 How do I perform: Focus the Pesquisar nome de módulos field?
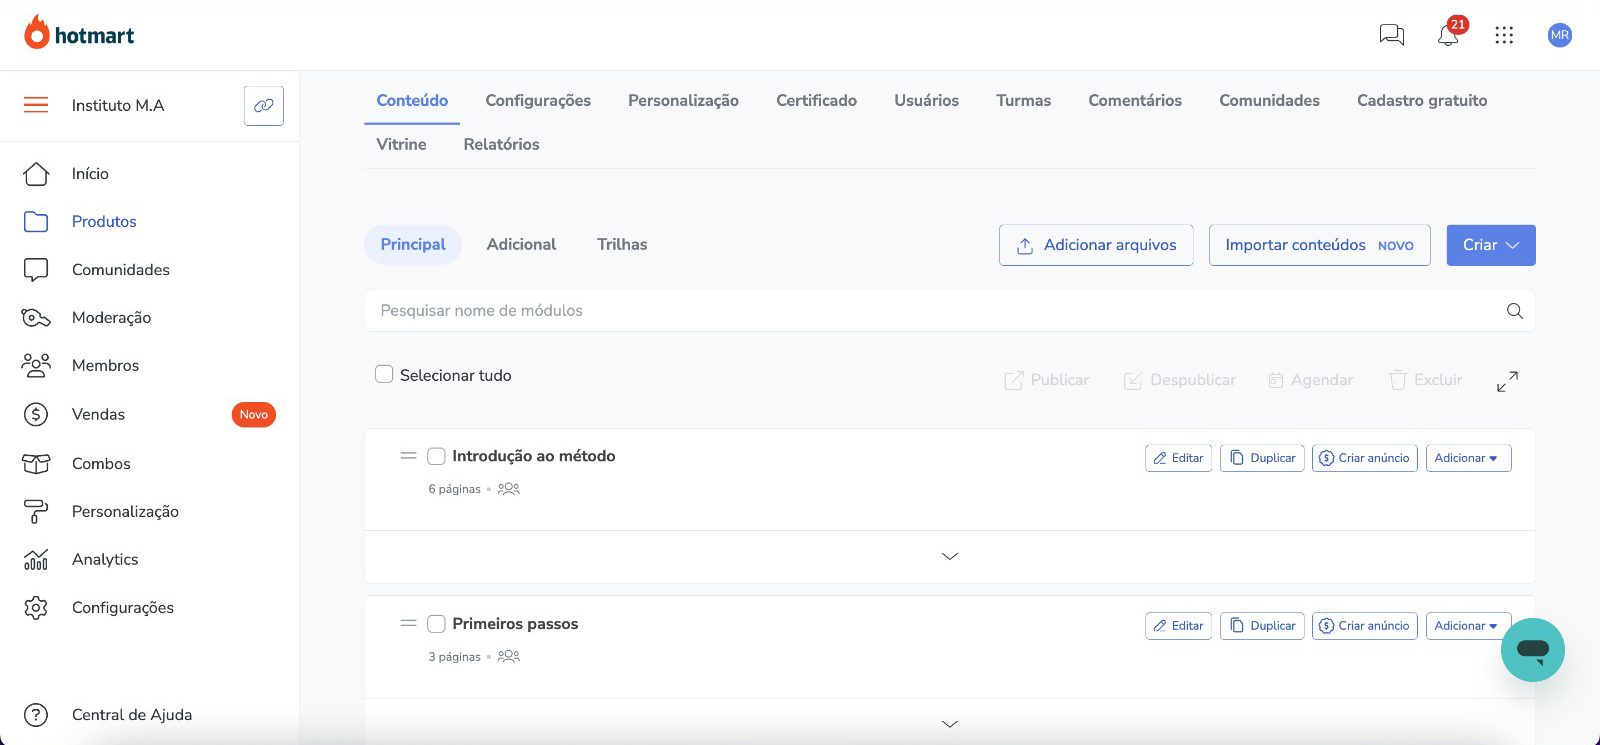pyautogui.click(x=950, y=311)
